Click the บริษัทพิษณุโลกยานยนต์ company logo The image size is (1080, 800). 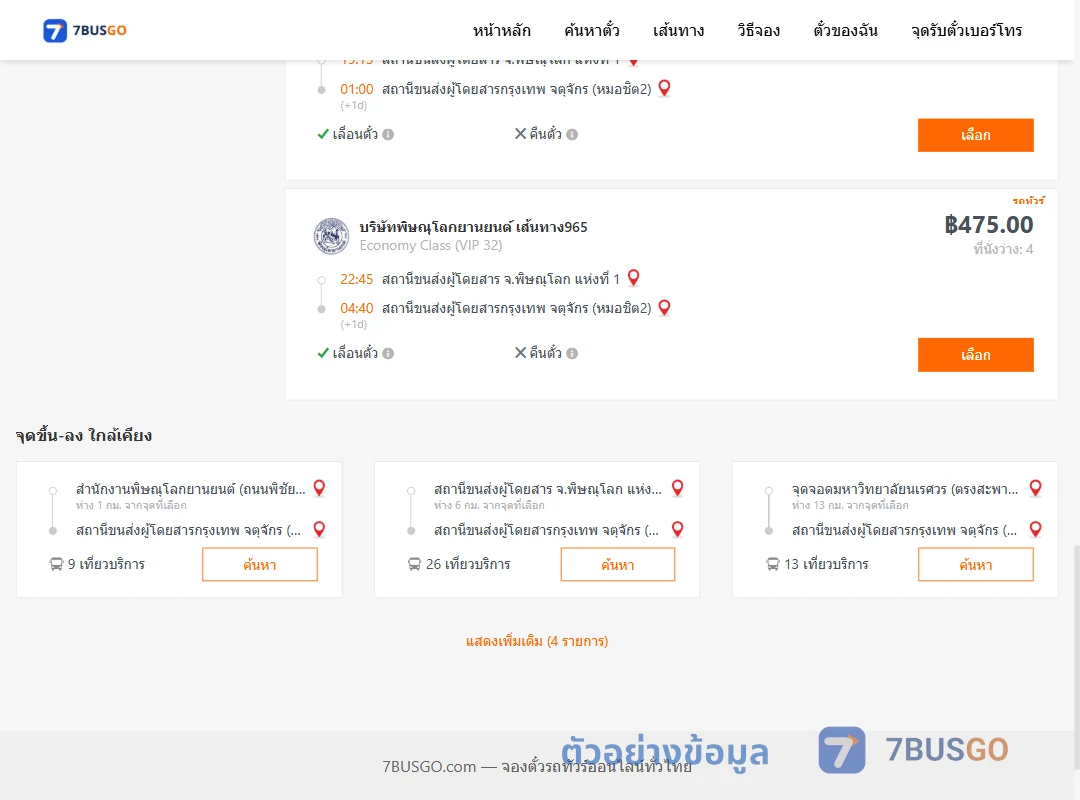pos(331,236)
